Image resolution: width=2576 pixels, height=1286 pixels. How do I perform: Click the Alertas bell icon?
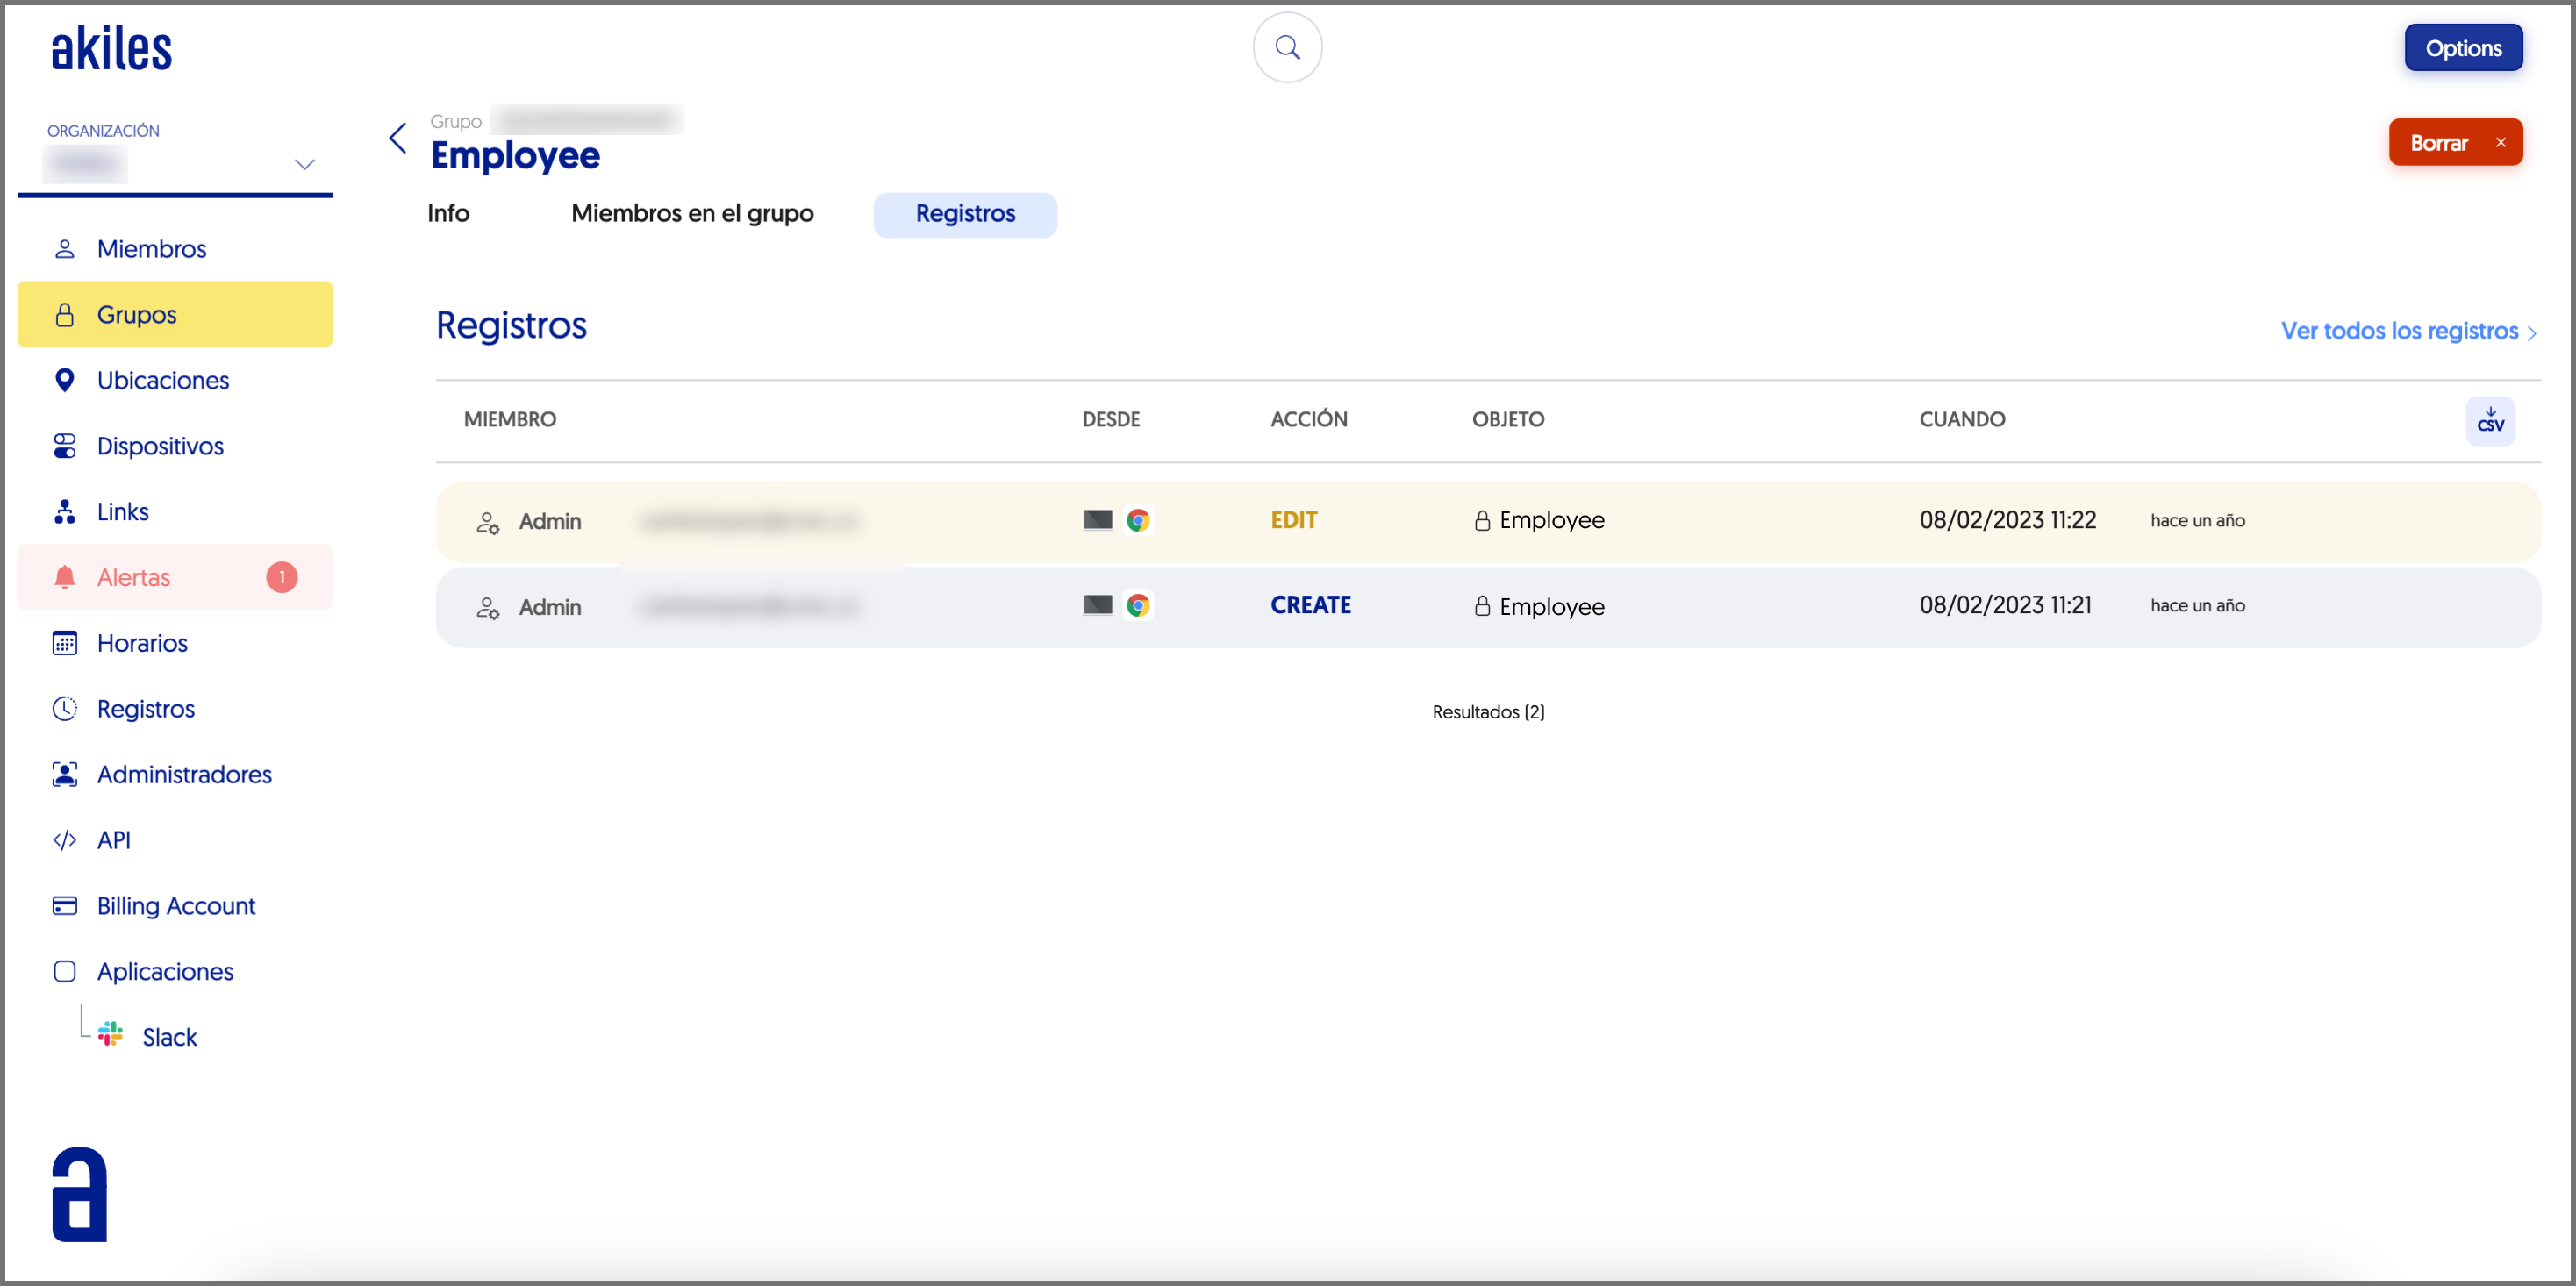(65, 577)
